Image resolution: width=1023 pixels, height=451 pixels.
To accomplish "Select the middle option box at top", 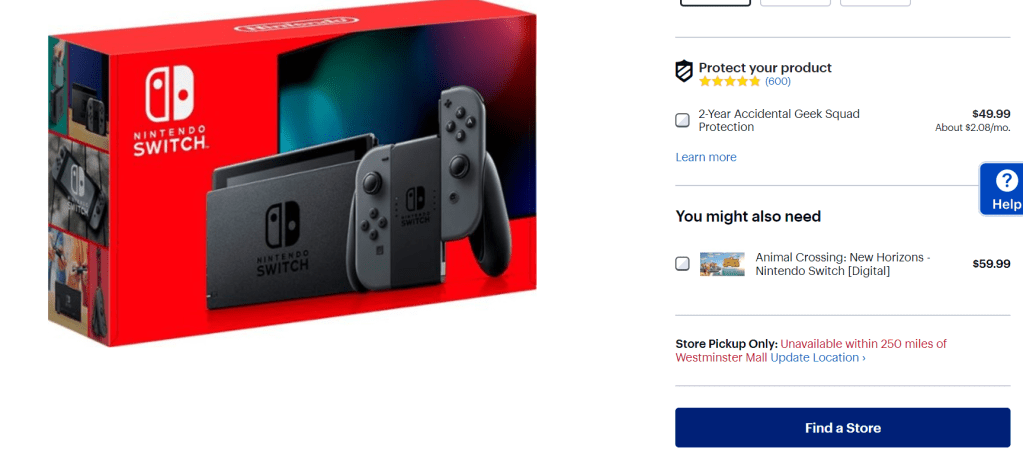I will [x=795, y=3].
